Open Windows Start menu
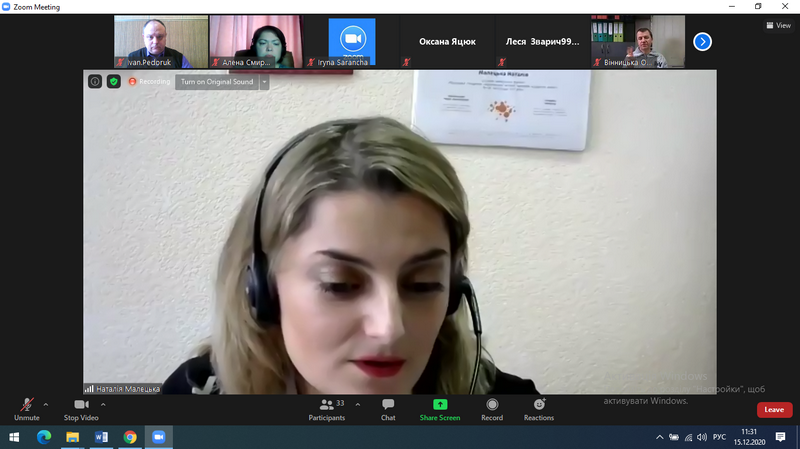This screenshot has height=449, width=800. point(14,437)
